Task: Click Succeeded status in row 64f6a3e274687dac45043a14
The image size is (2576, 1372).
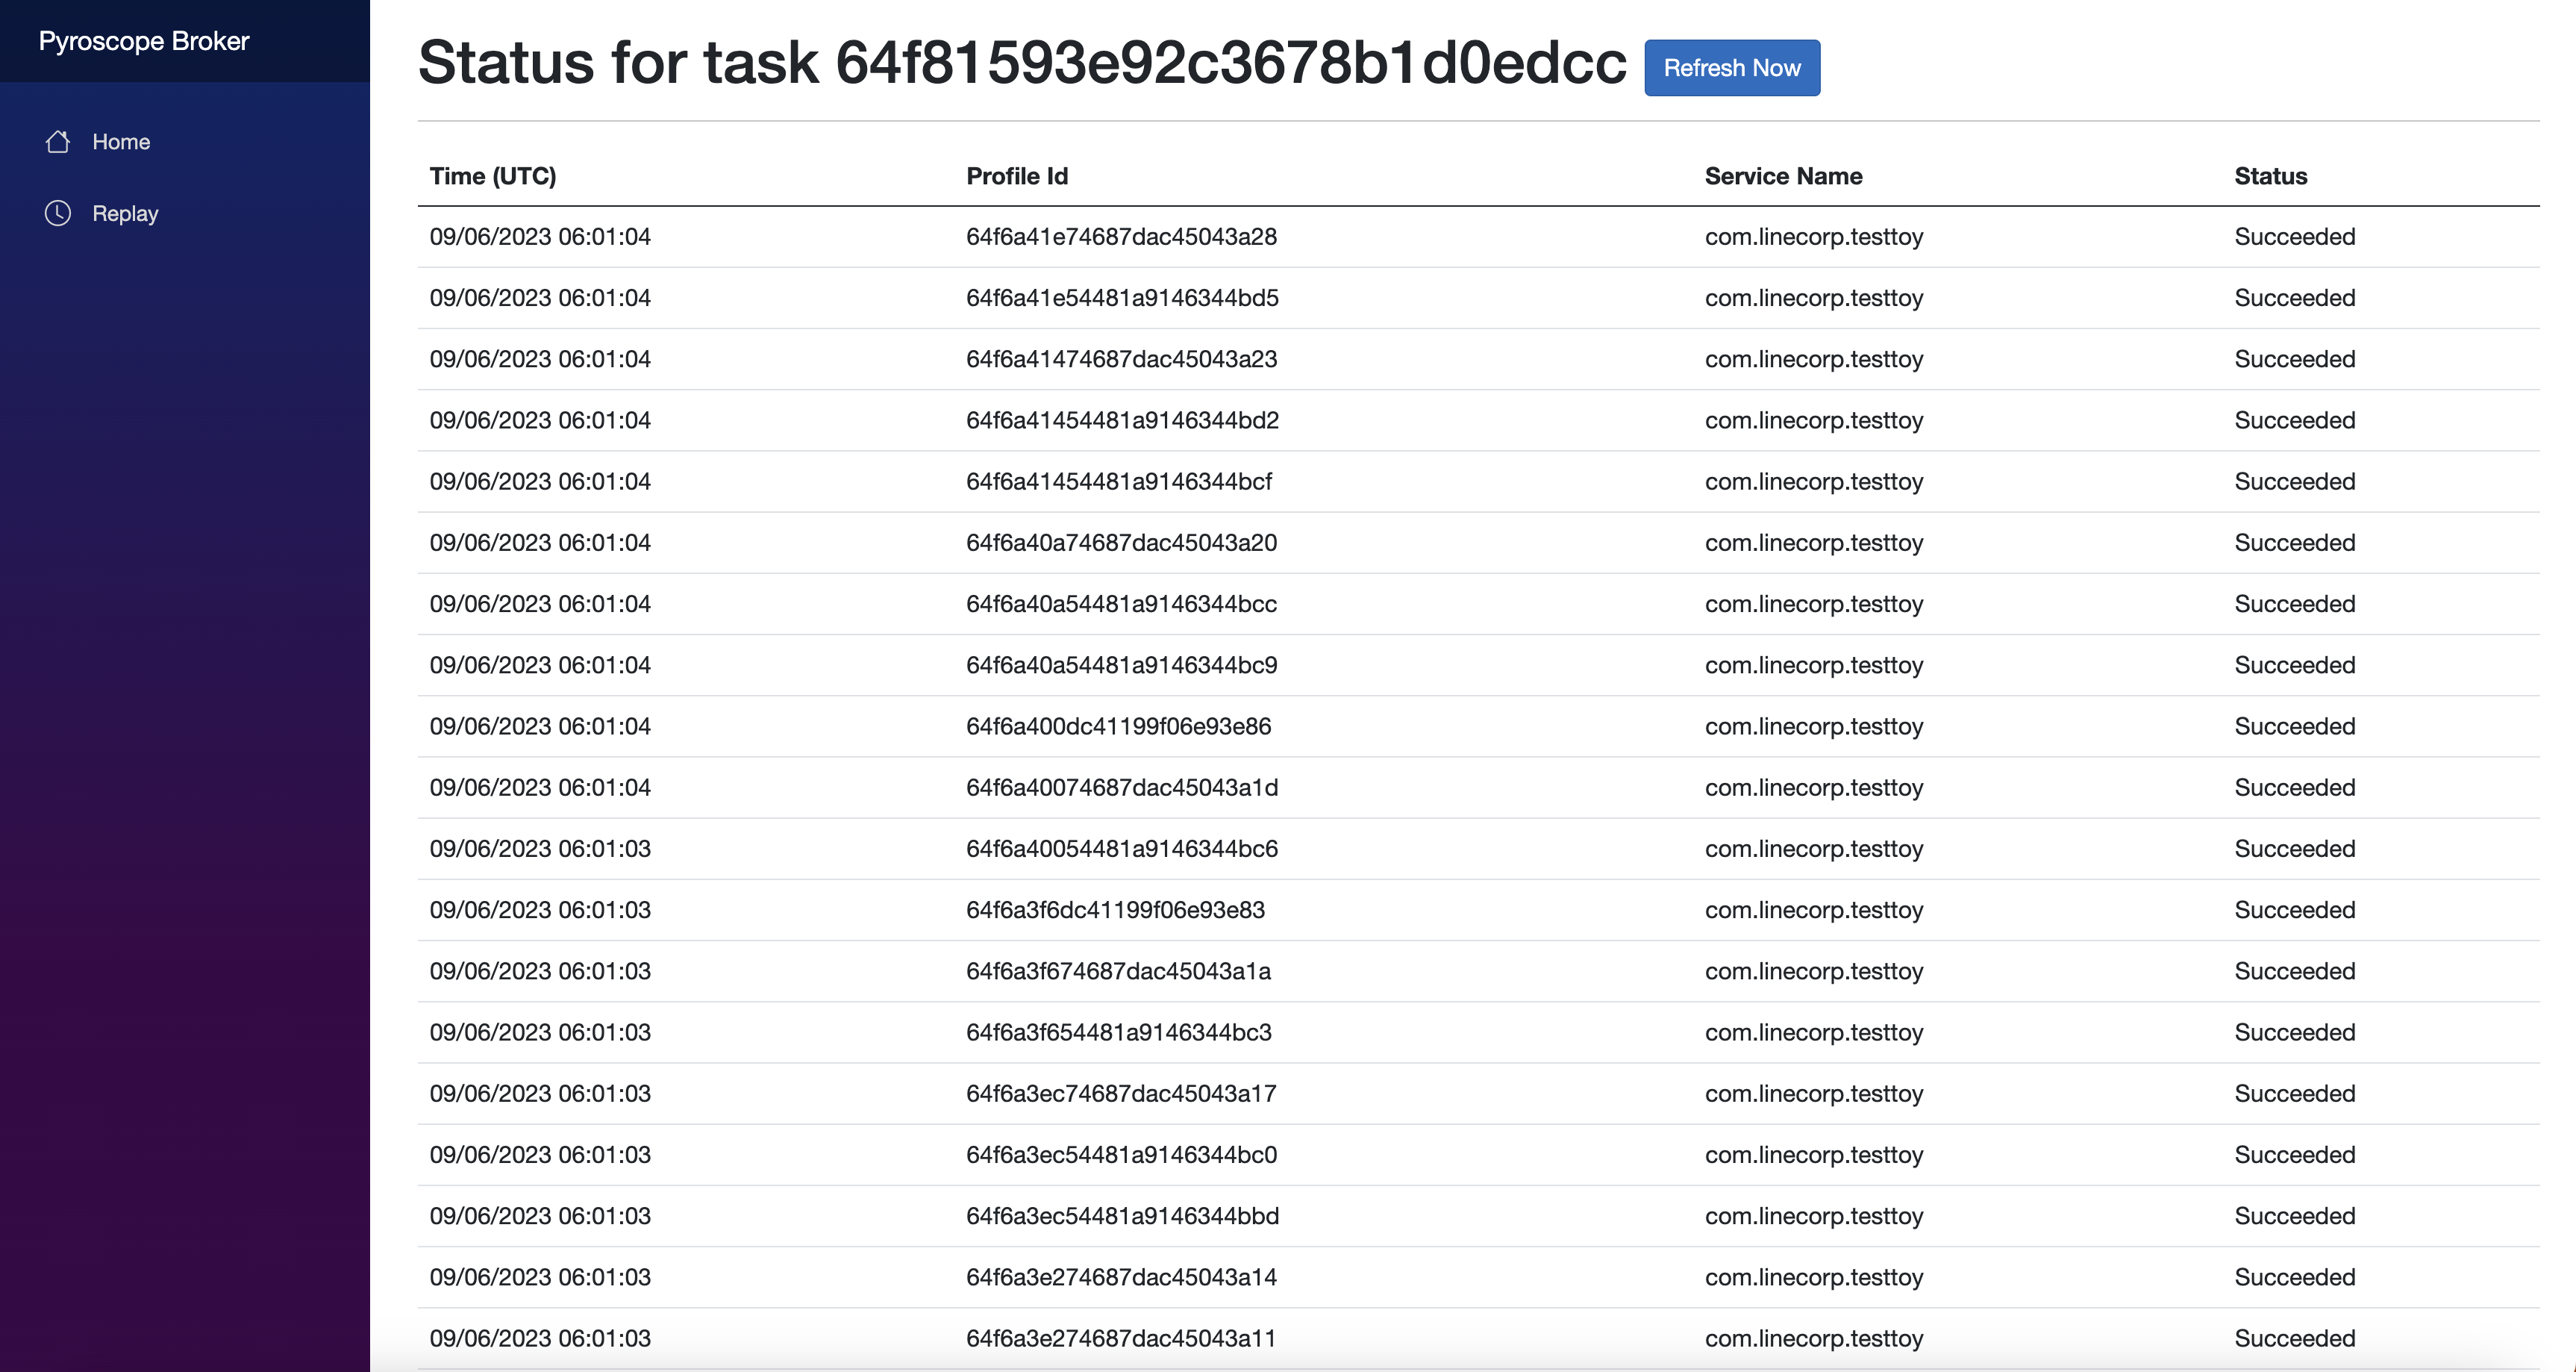Action: coord(2295,1277)
